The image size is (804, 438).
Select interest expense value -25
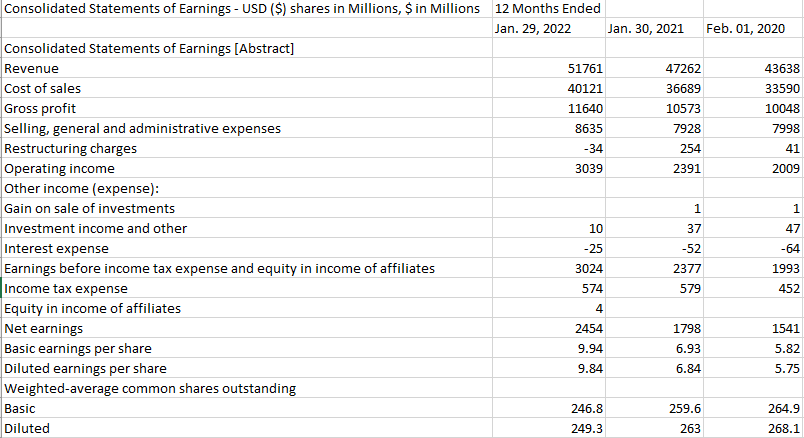[x=593, y=249]
